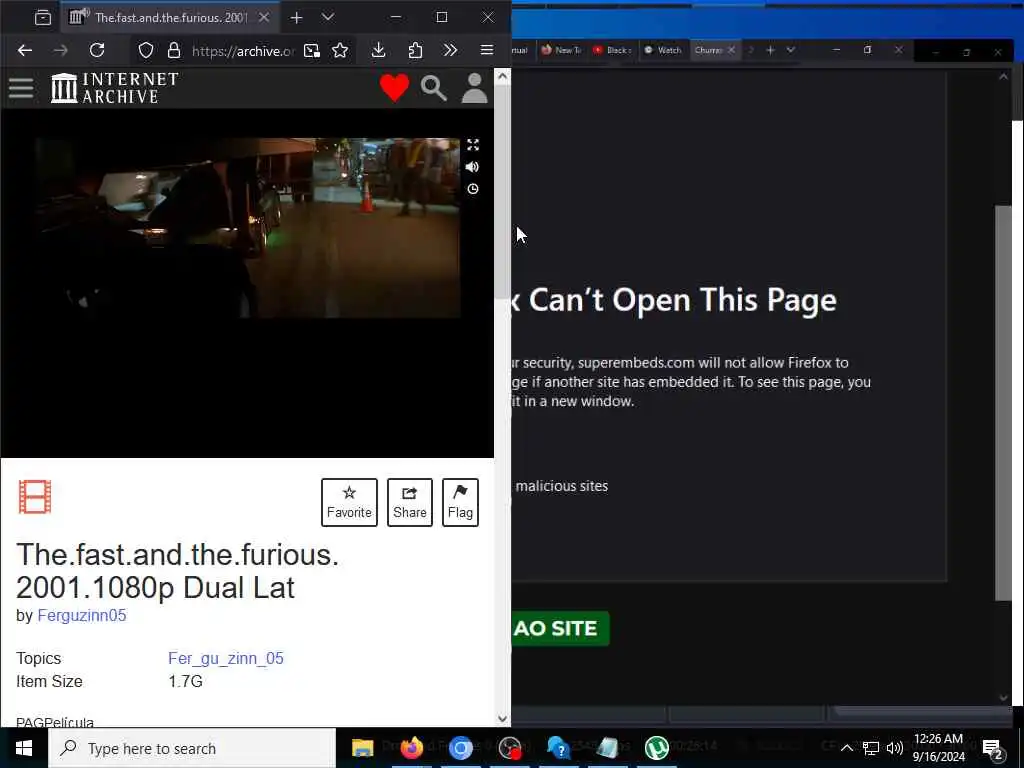Viewport: 1024px width, 768px height.
Task: Click the taskbar search box
Action: click(192, 748)
